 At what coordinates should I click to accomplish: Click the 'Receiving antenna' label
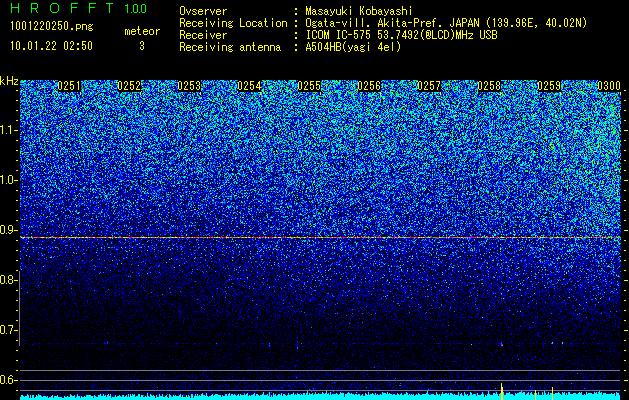tap(230, 47)
